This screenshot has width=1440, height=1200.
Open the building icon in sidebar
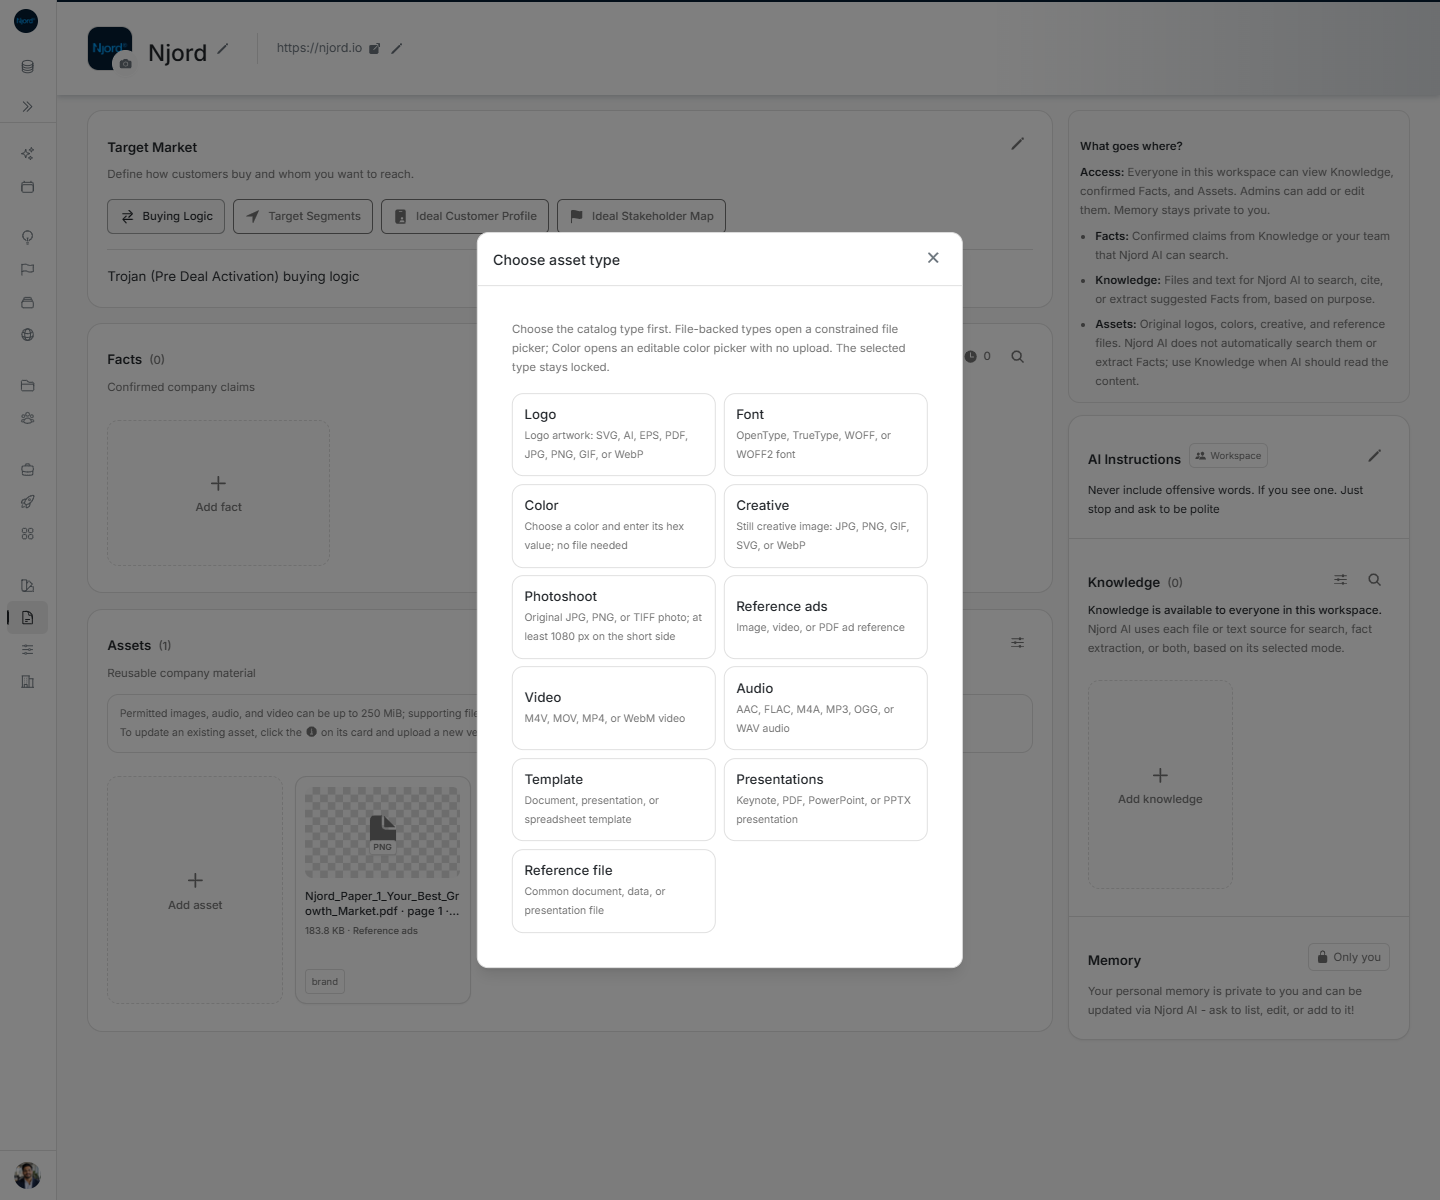click(28, 682)
